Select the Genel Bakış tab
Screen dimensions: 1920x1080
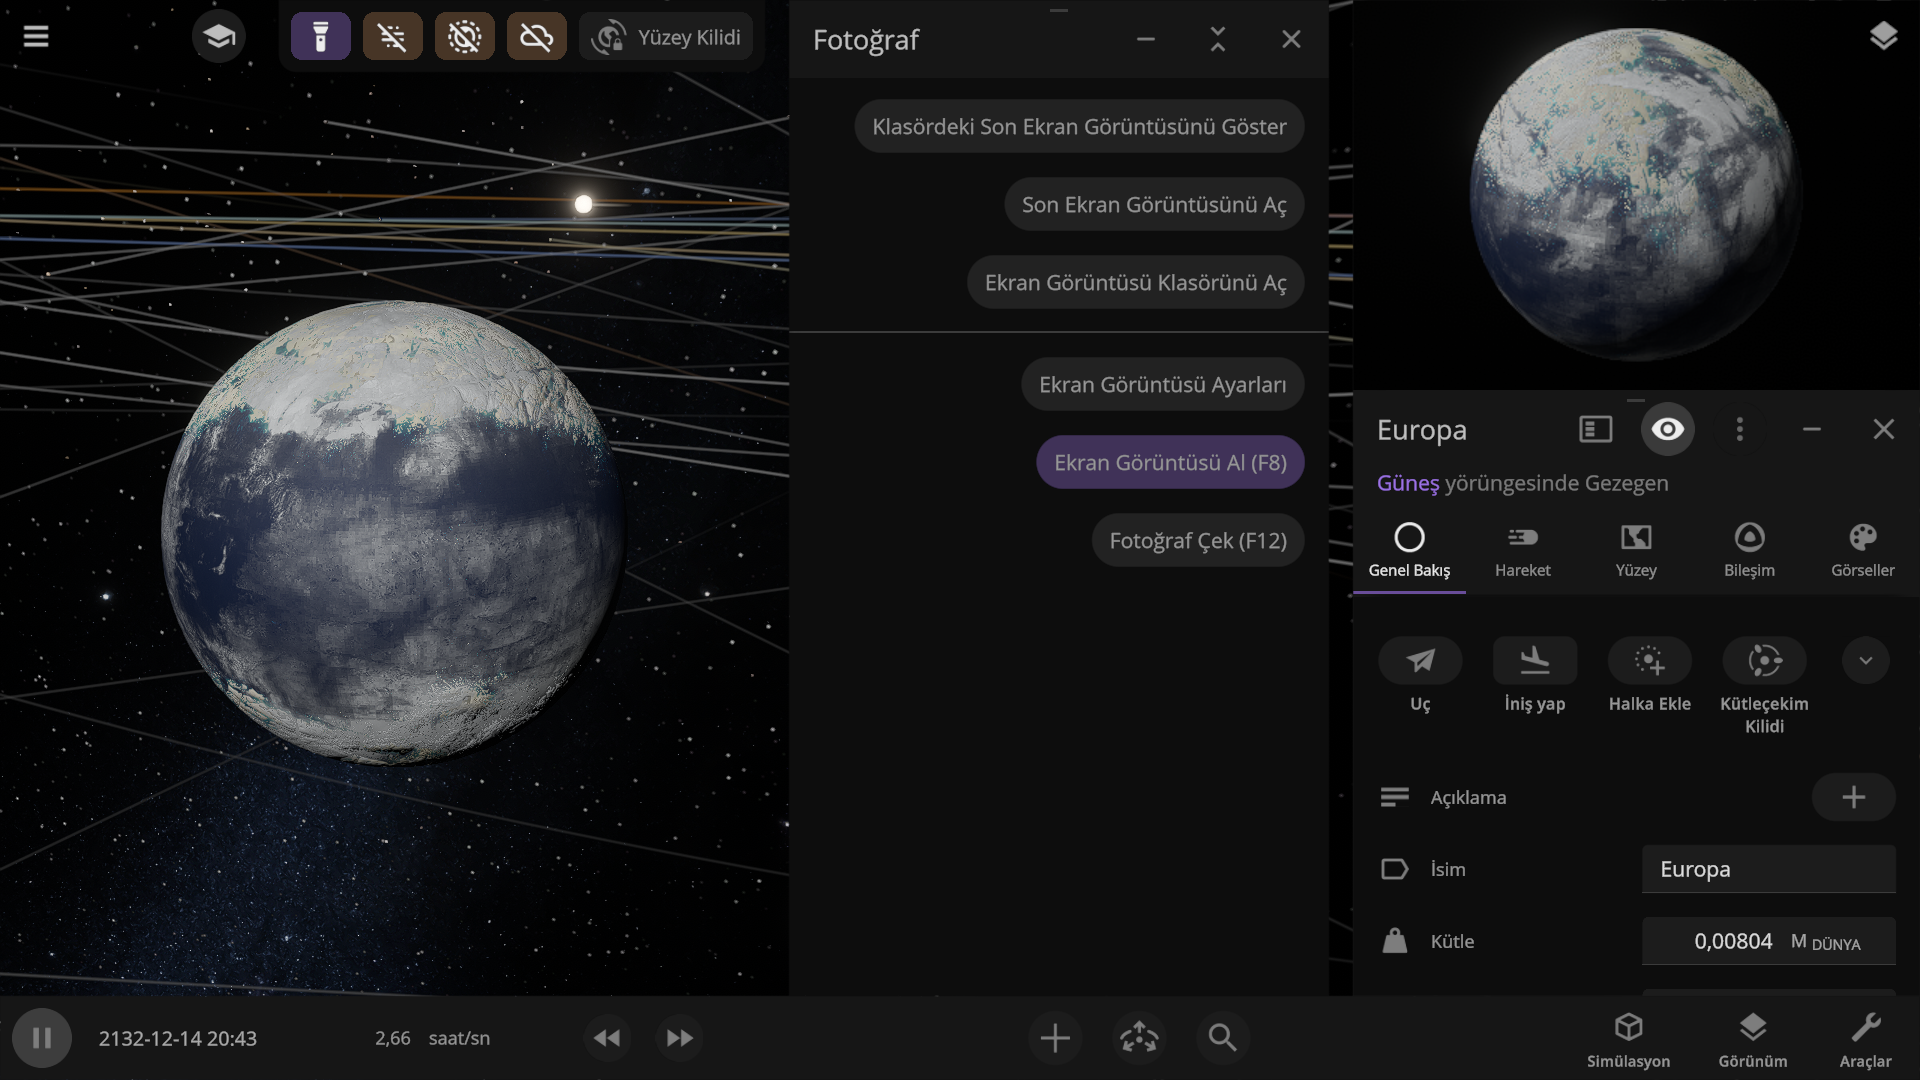1409,551
